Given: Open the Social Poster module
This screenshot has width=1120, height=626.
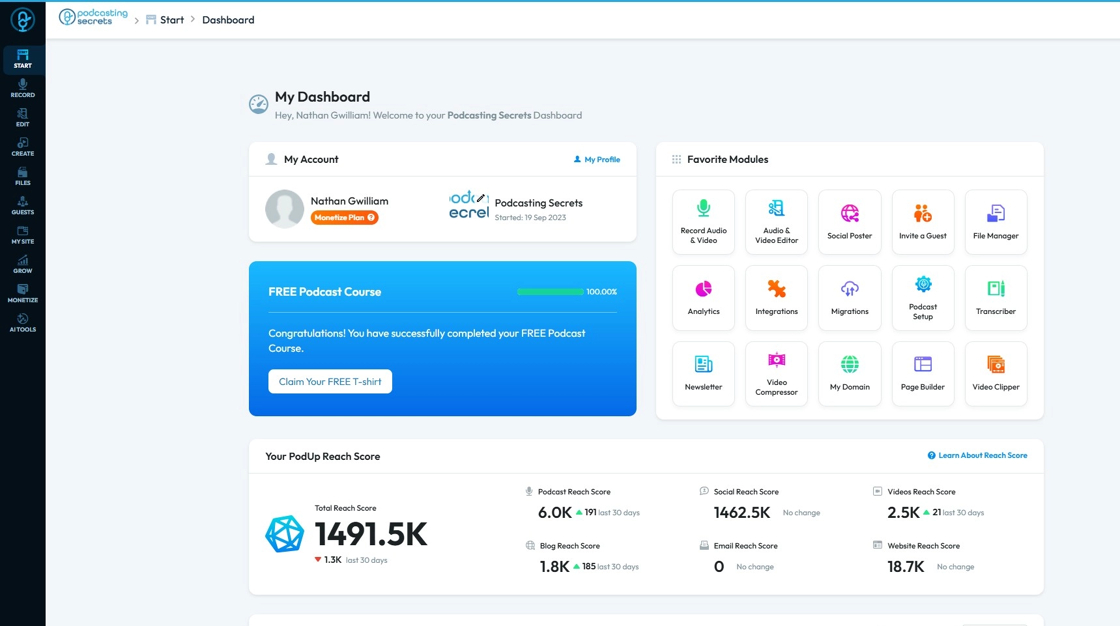Looking at the screenshot, I should 849,222.
